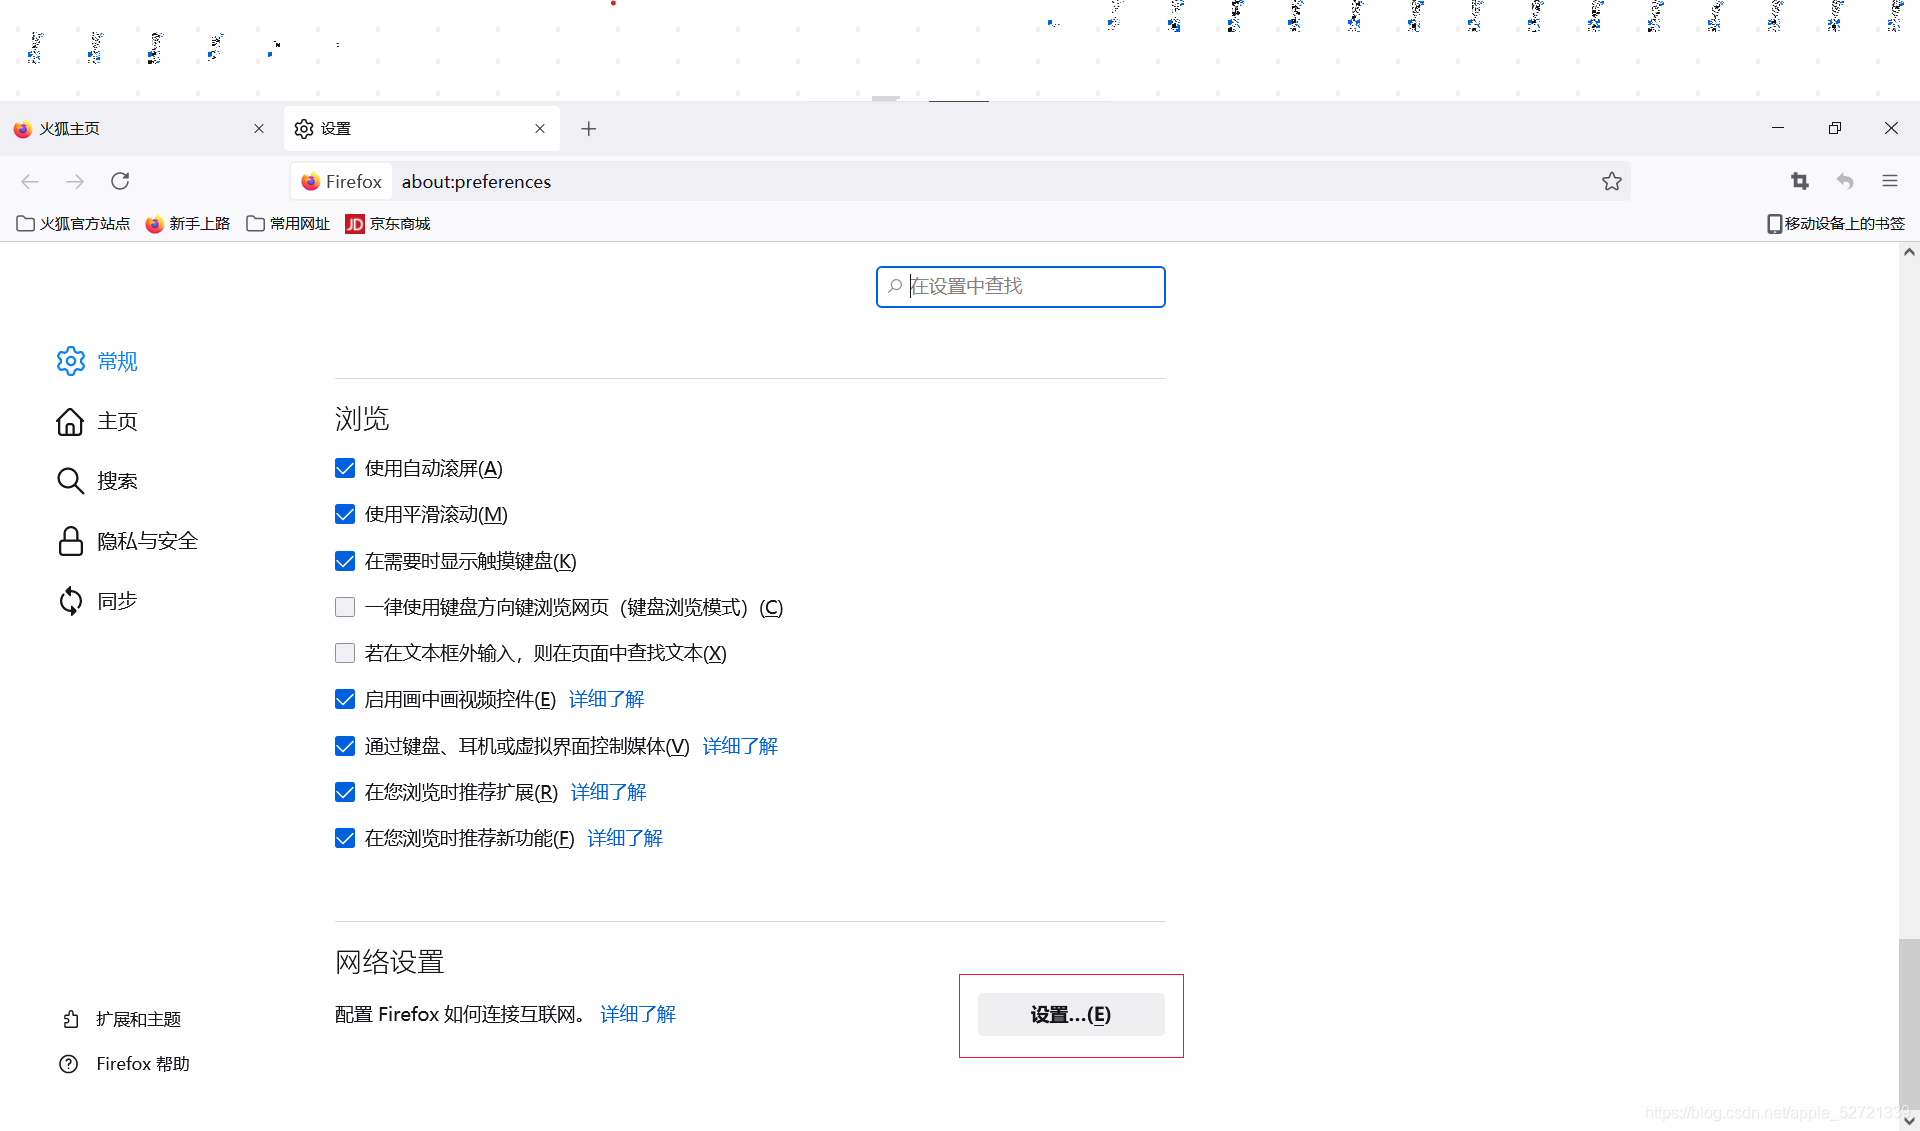Toggle 通过键盘、耳机控制媒体 checkbox
Viewport: 1920px width, 1131px height.
(345, 746)
